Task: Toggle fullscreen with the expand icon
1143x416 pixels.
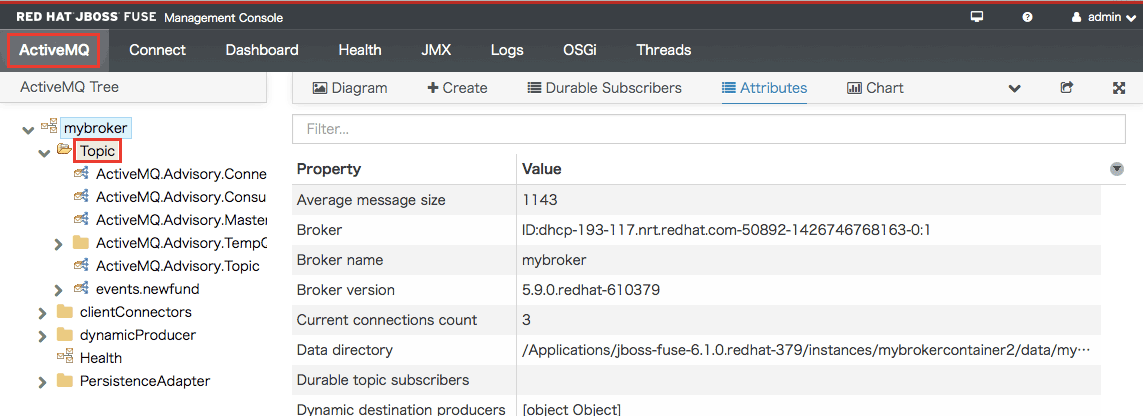Action: [1120, 88]
